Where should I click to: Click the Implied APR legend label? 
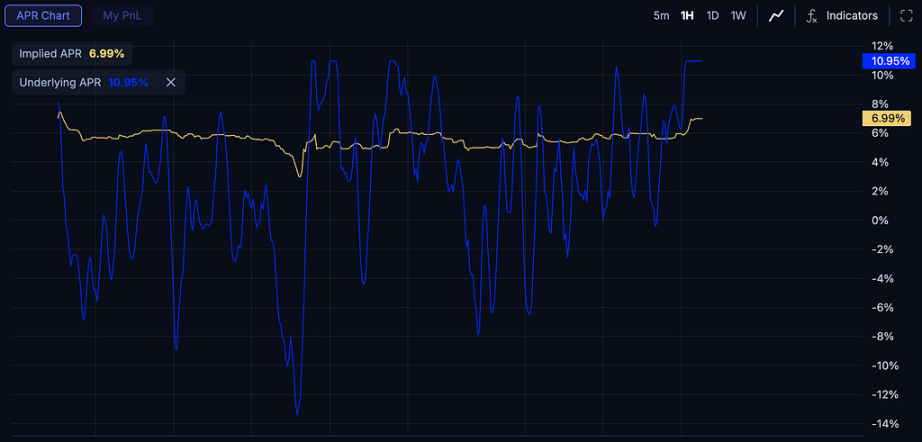point(51,53)
